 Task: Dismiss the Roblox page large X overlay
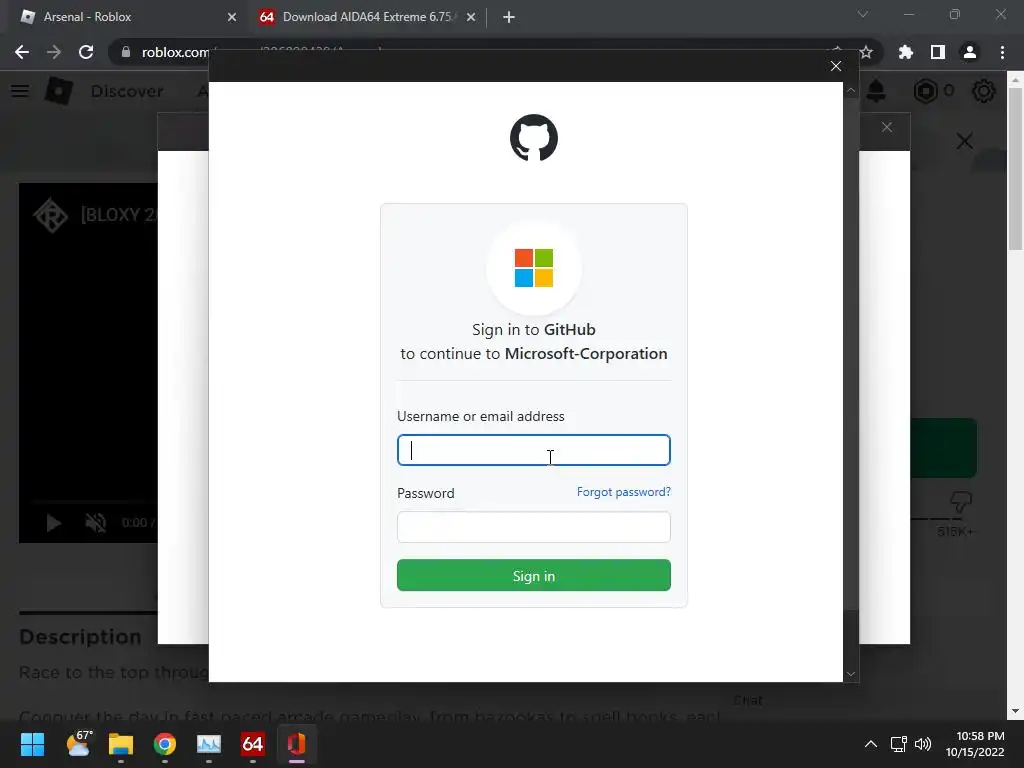click(x=965, y=141)
